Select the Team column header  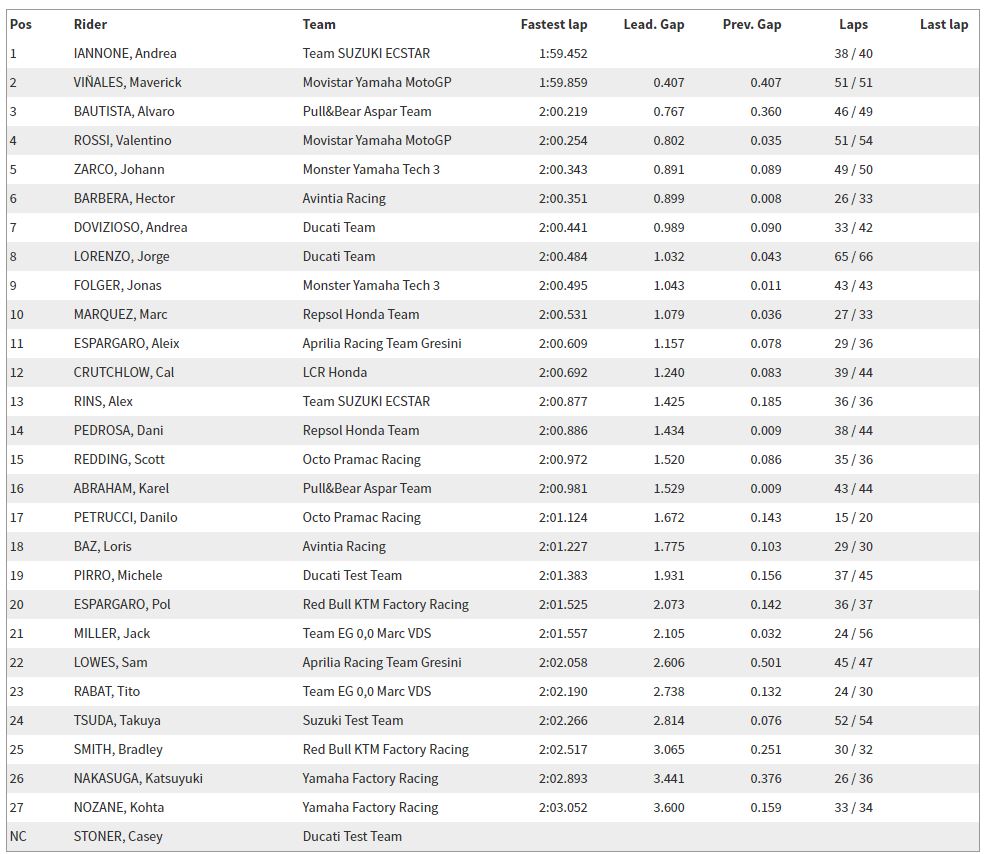click(319, 25)
